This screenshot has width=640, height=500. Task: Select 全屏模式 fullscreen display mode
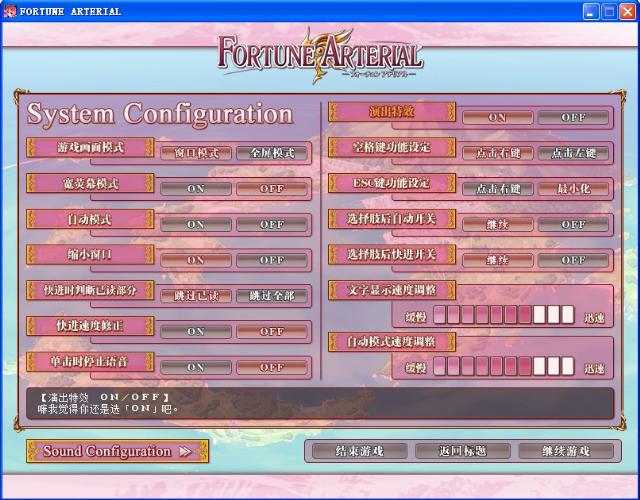pos(272,153)
